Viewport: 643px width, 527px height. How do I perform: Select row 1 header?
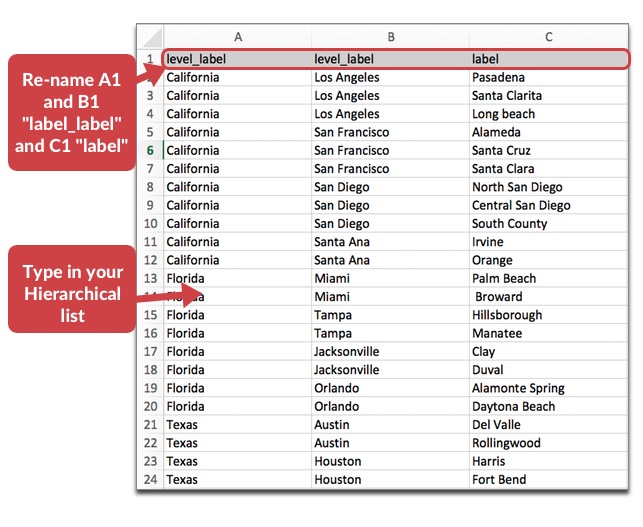coord(150,59)
